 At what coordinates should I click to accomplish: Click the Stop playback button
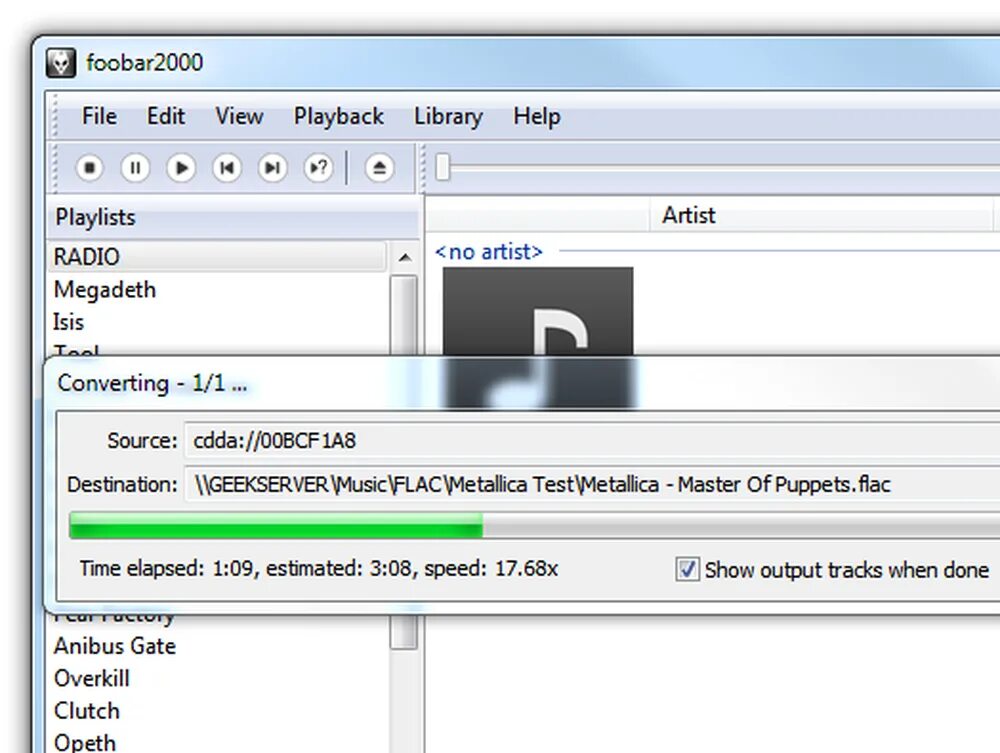tap(89, 168)
